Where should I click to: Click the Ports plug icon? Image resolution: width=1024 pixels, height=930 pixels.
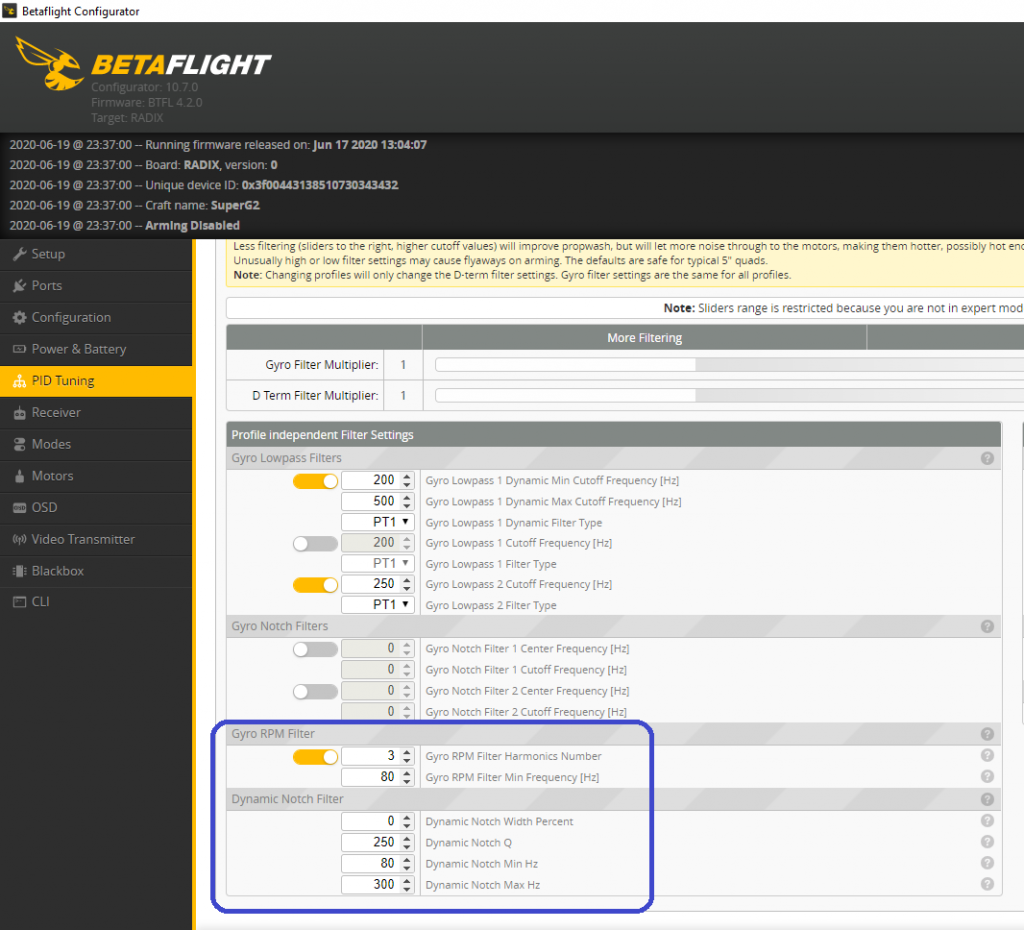pos(20,285)
